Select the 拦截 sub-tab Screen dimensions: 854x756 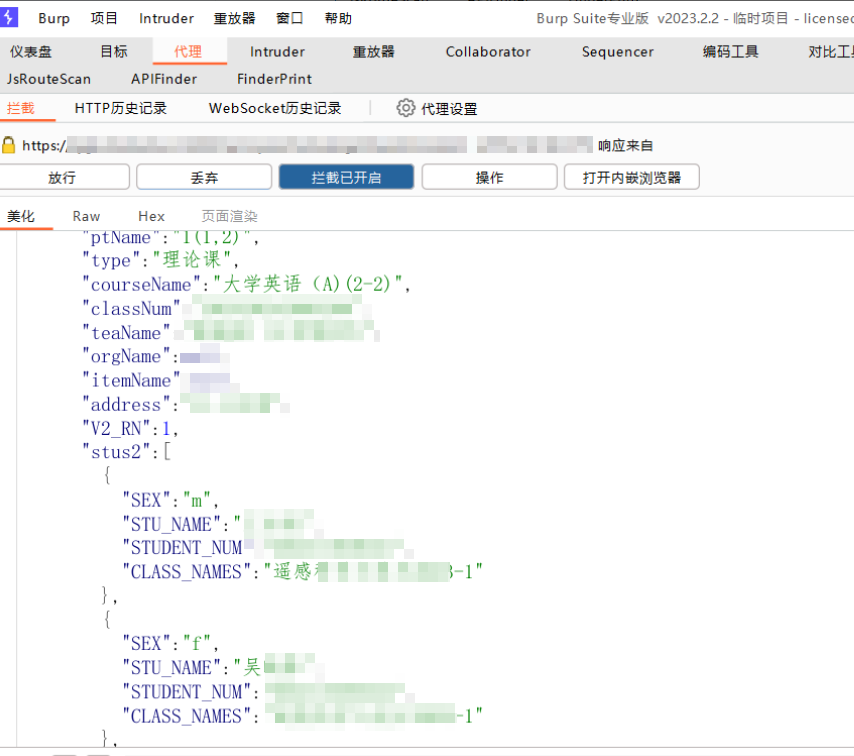point(21,108)
